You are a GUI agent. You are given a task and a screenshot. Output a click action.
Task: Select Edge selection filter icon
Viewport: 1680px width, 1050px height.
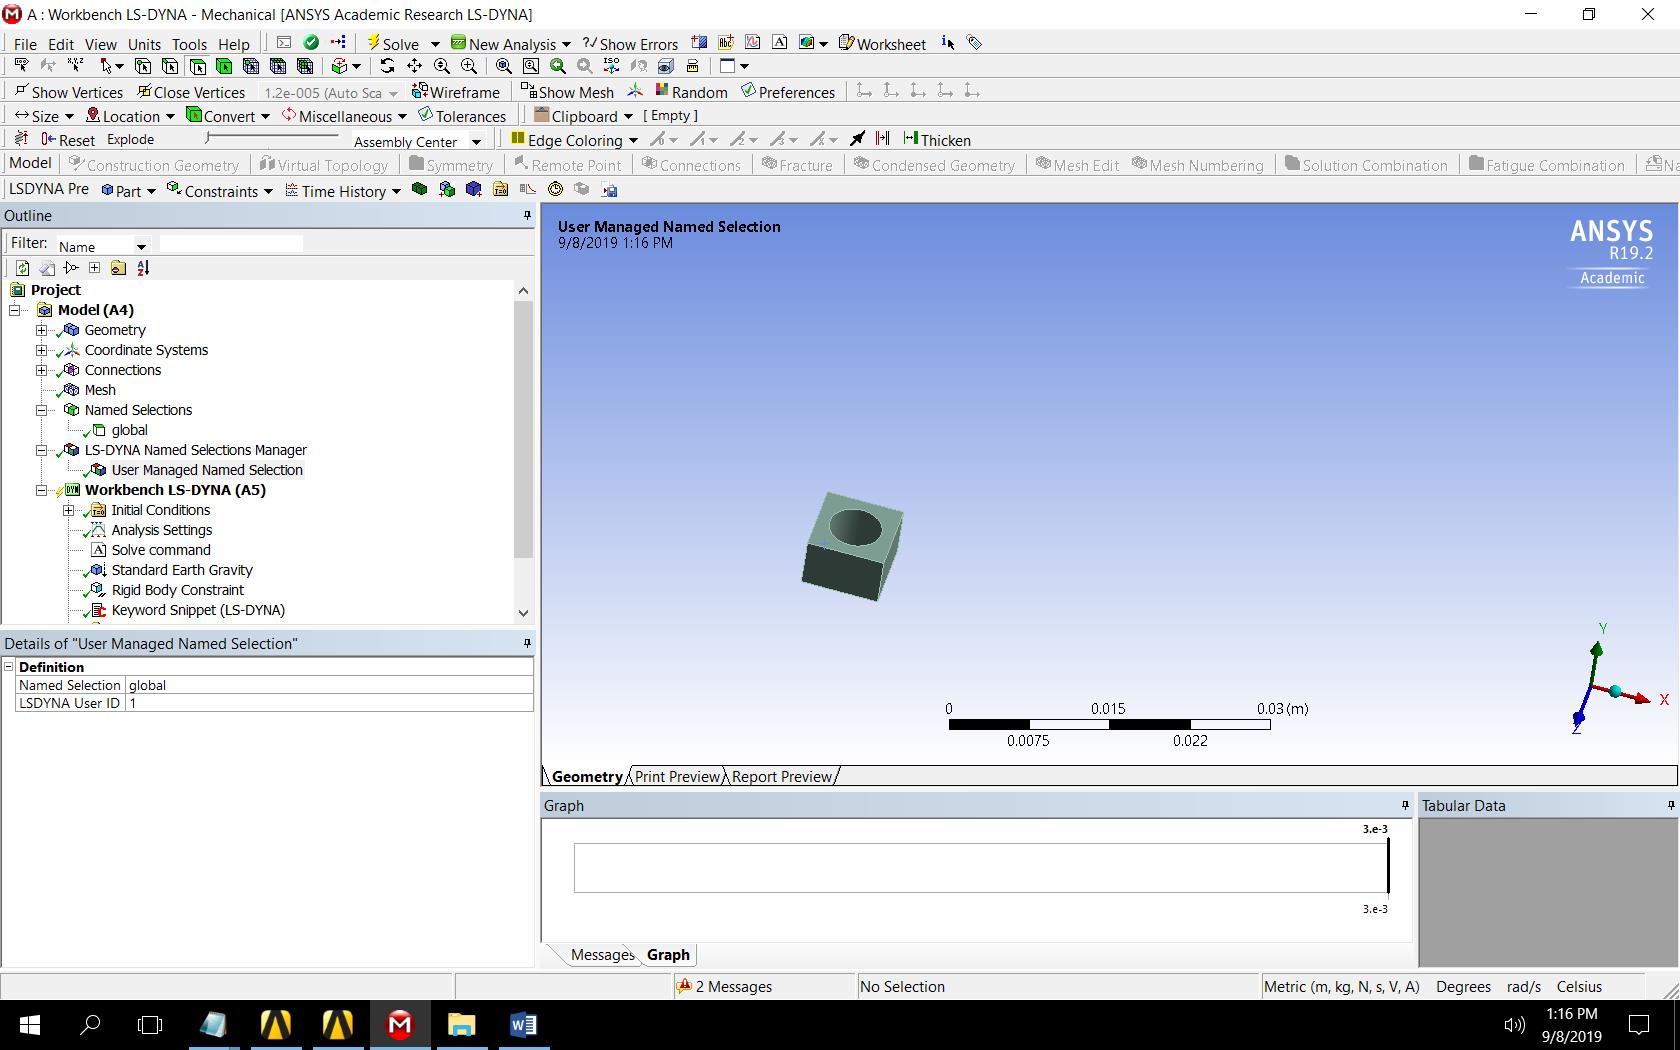point(170,66)
